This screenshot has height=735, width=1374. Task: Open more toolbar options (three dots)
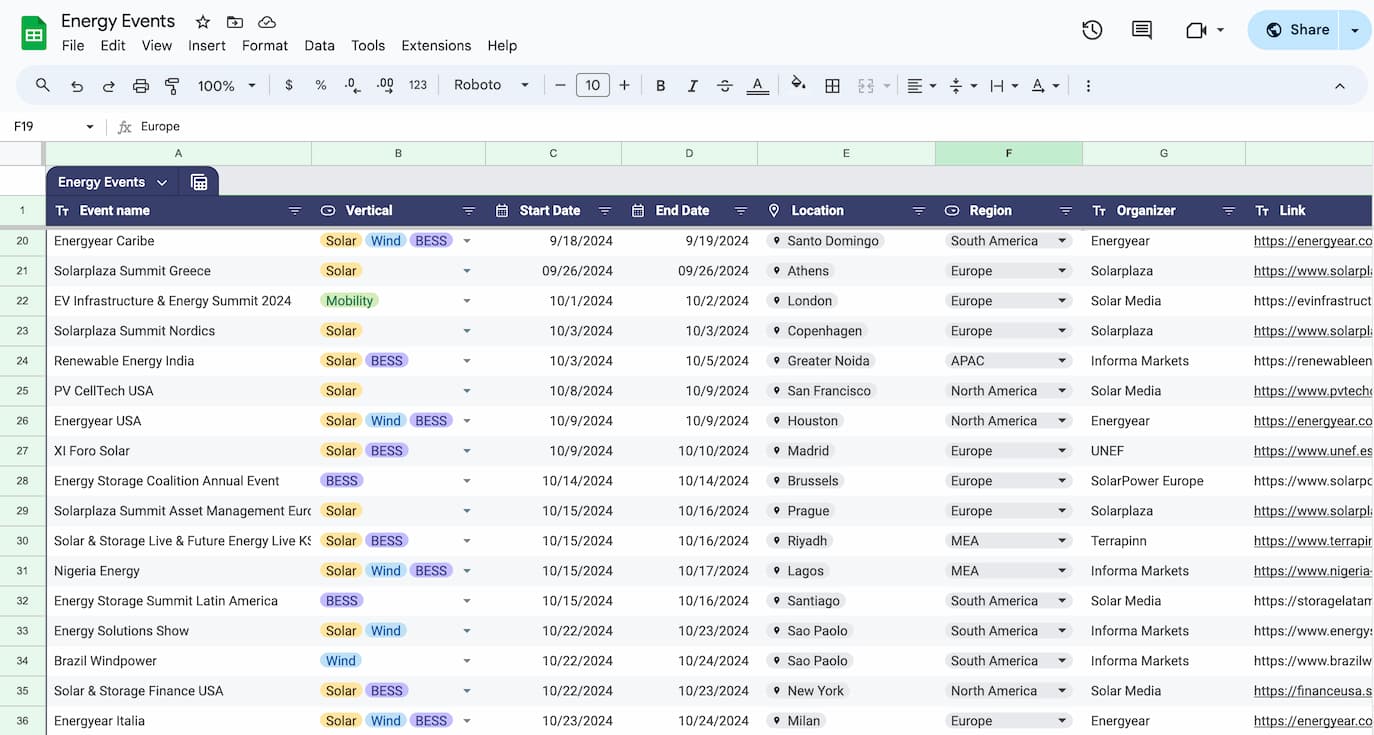tap(1088, 86)
